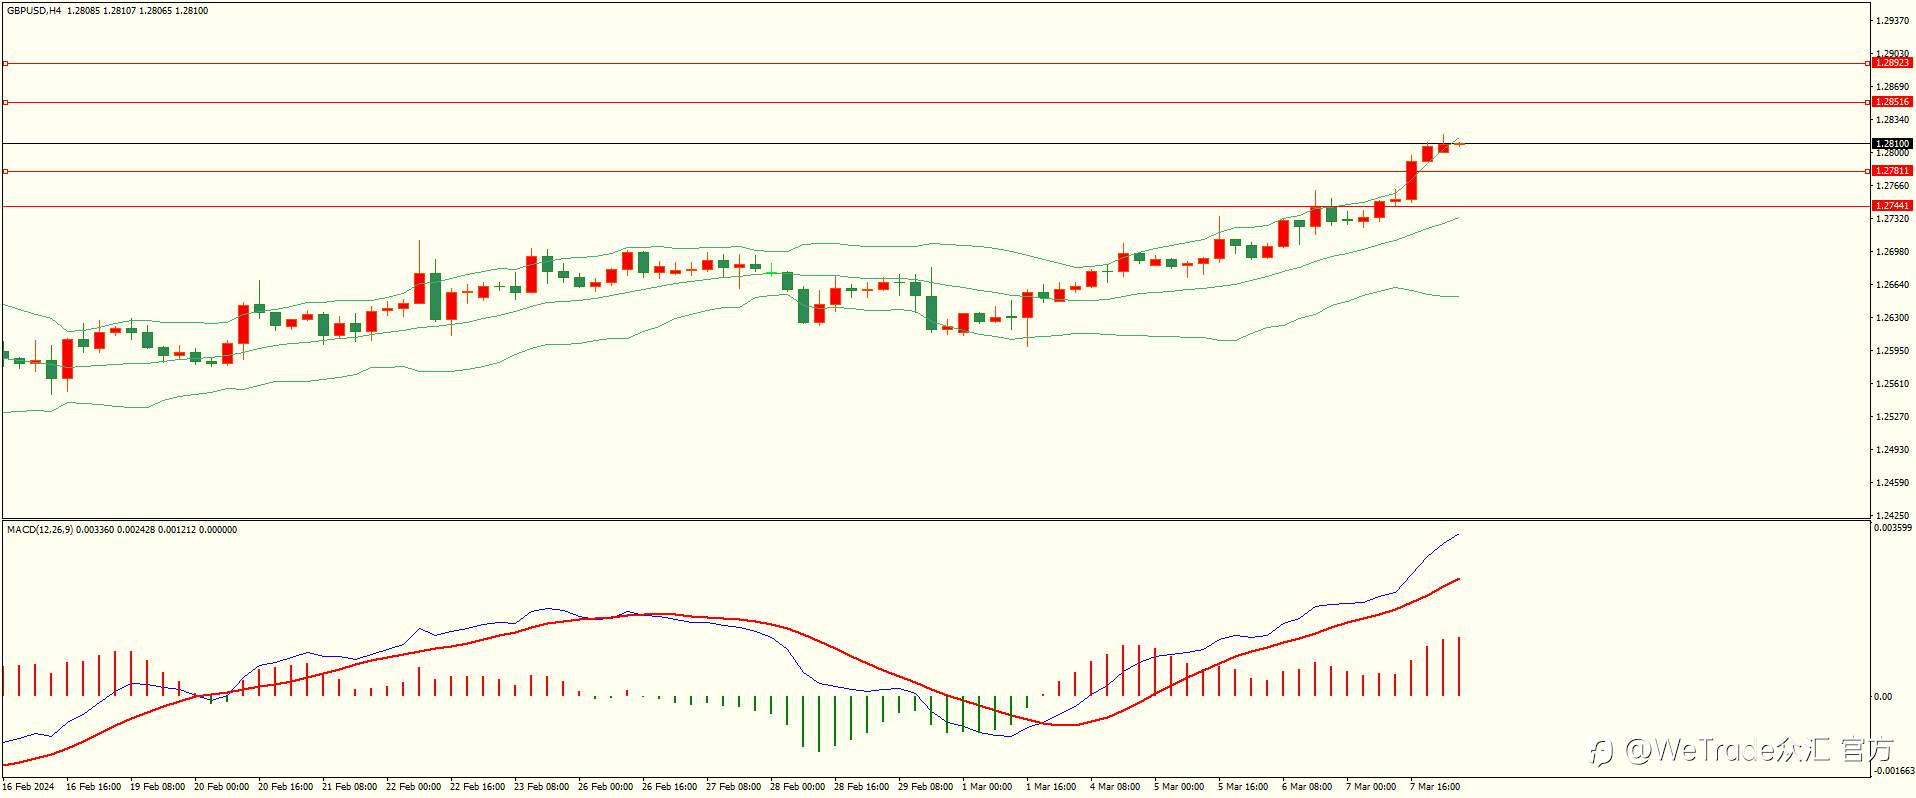Click the 16 Feb 2024 time label

pyautogui.click(x=28, y=787)
